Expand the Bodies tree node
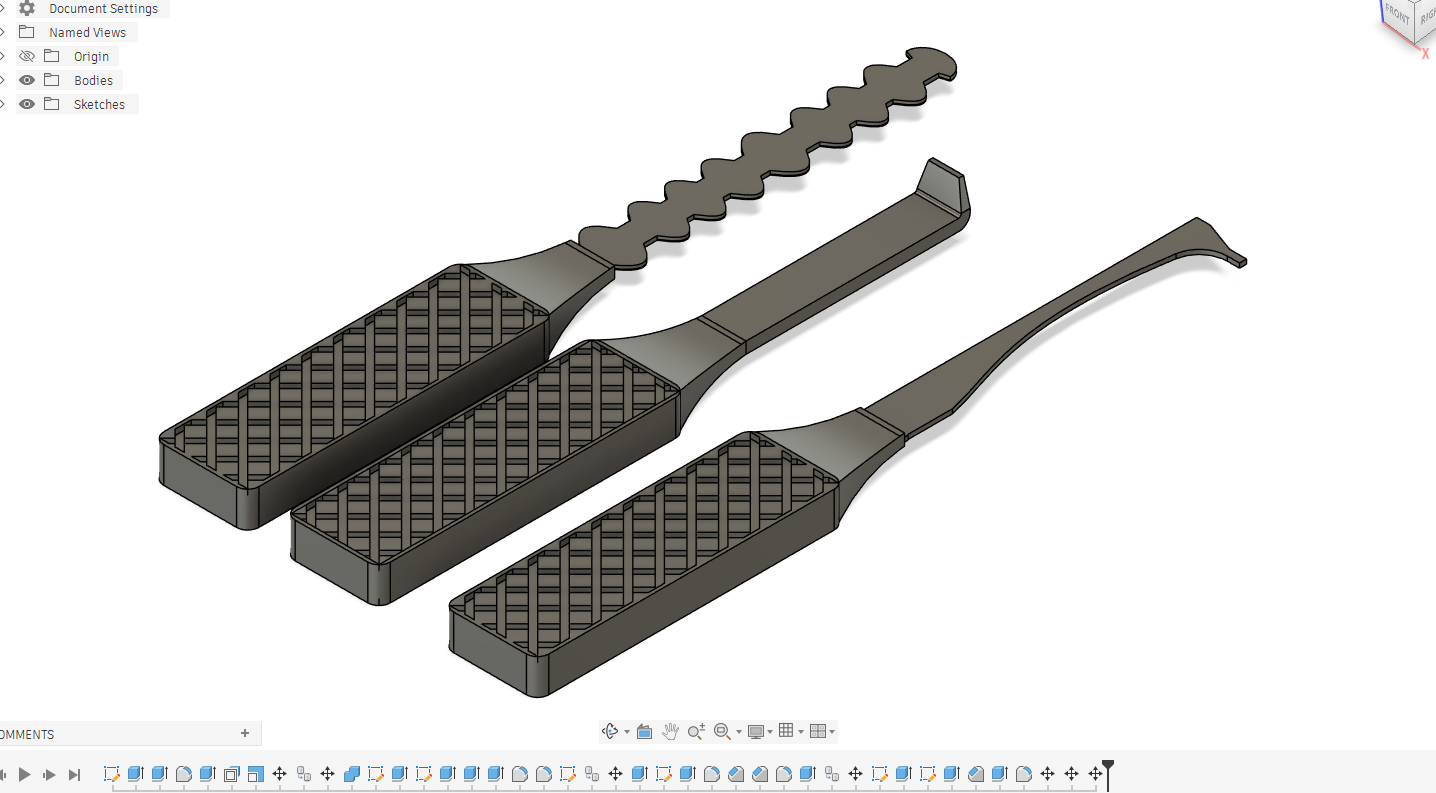 (3, 80)
